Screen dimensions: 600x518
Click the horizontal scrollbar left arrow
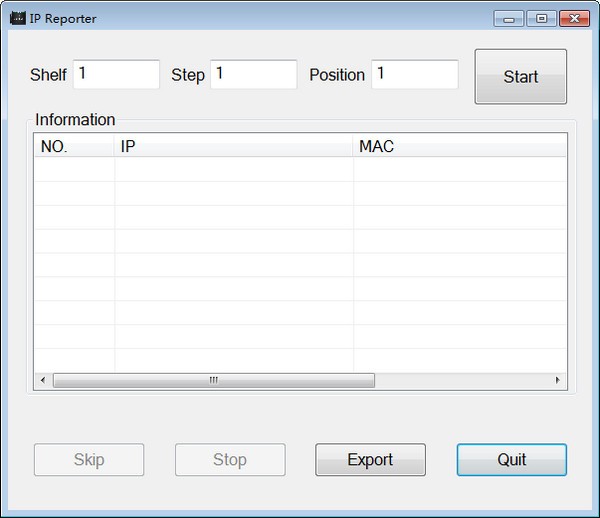43,380
